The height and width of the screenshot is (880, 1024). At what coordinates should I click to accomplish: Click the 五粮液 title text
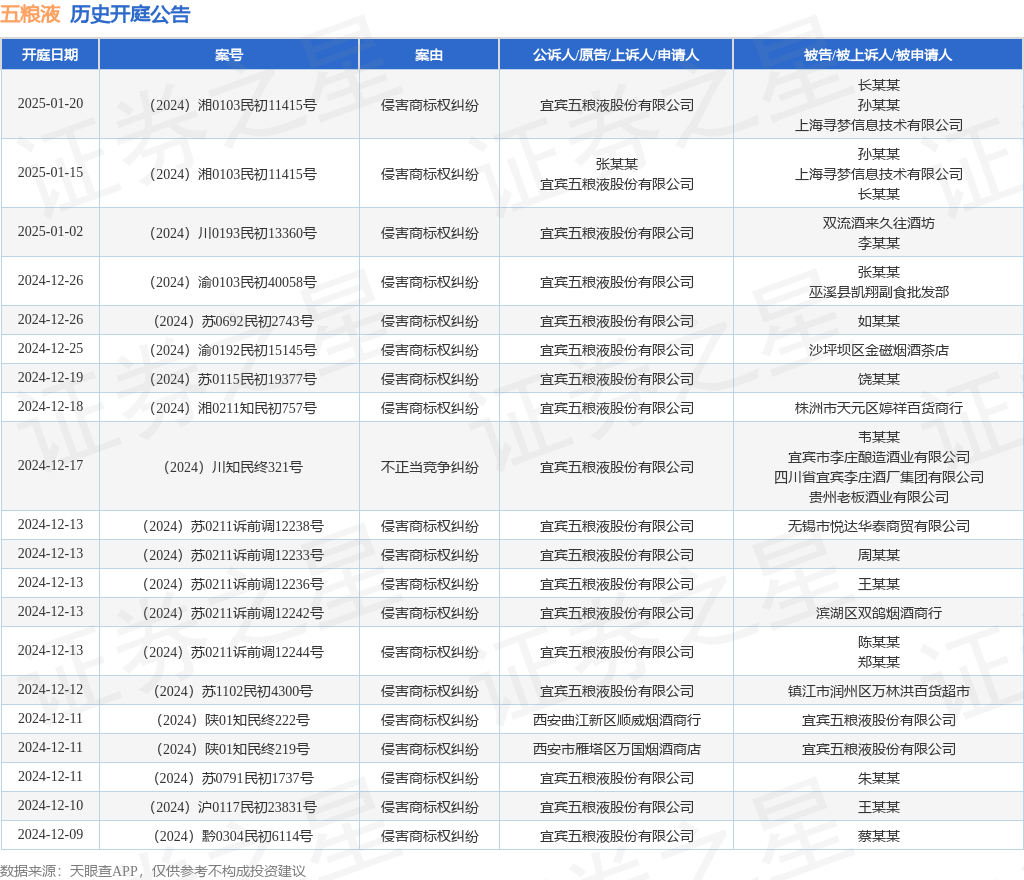click(x=30, y=14)
